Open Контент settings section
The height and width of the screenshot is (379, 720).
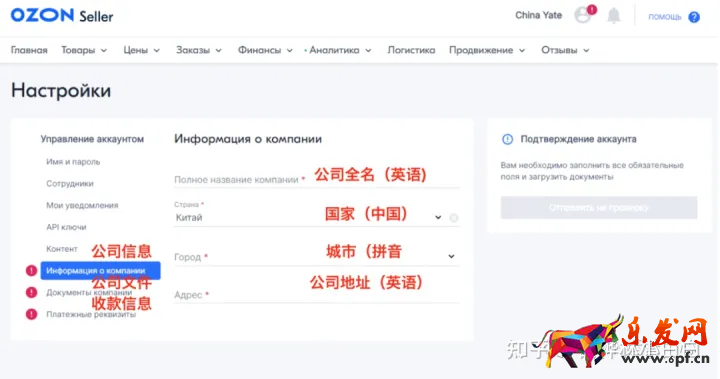(62, 249)
